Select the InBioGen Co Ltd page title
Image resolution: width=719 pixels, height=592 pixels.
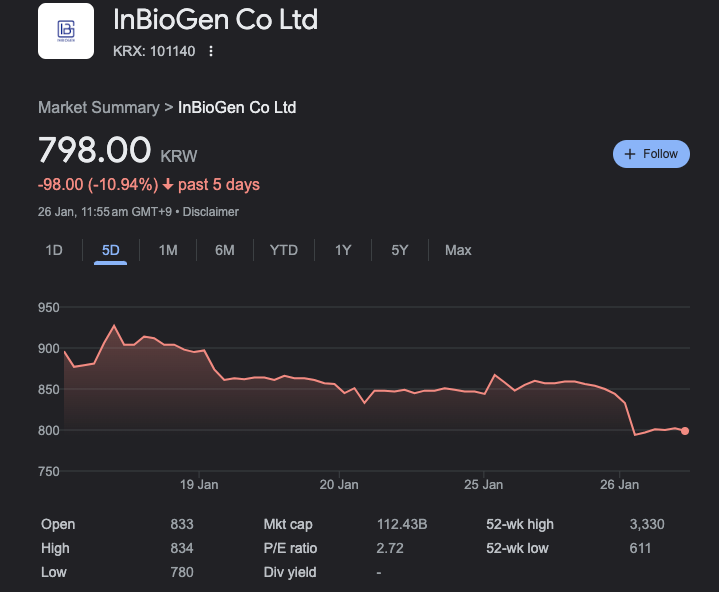pos(215,20)
